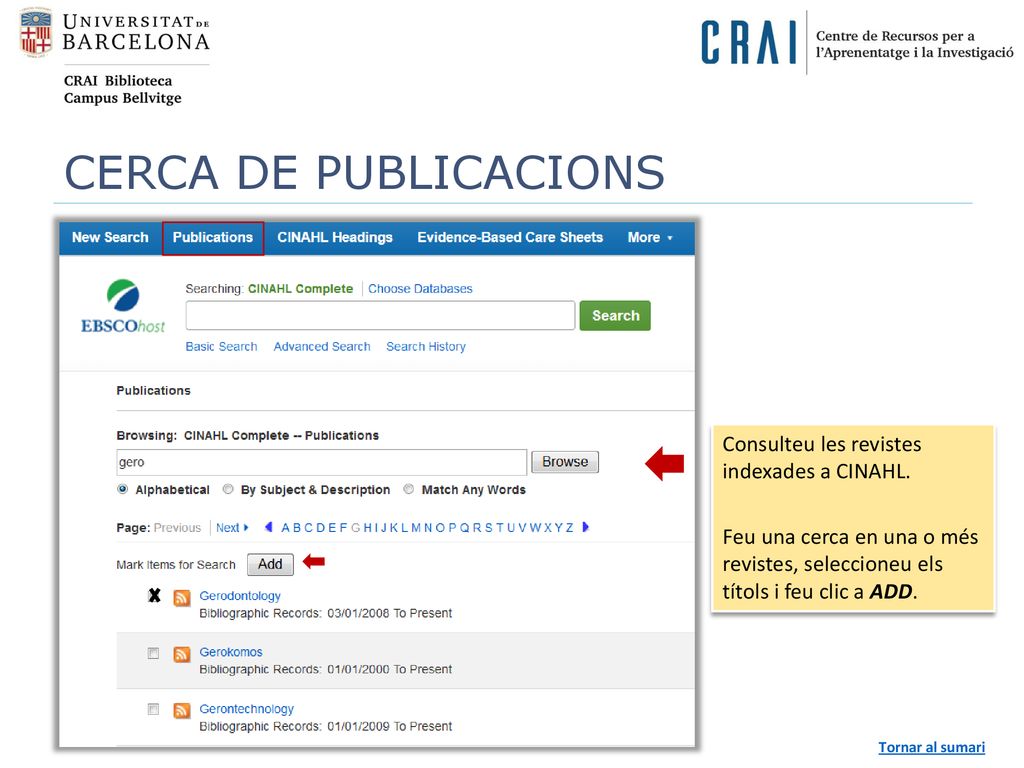Open the Gerontechnology publication link
Image resolution: width=1024 pixels, height=768 pixels.
246,709
